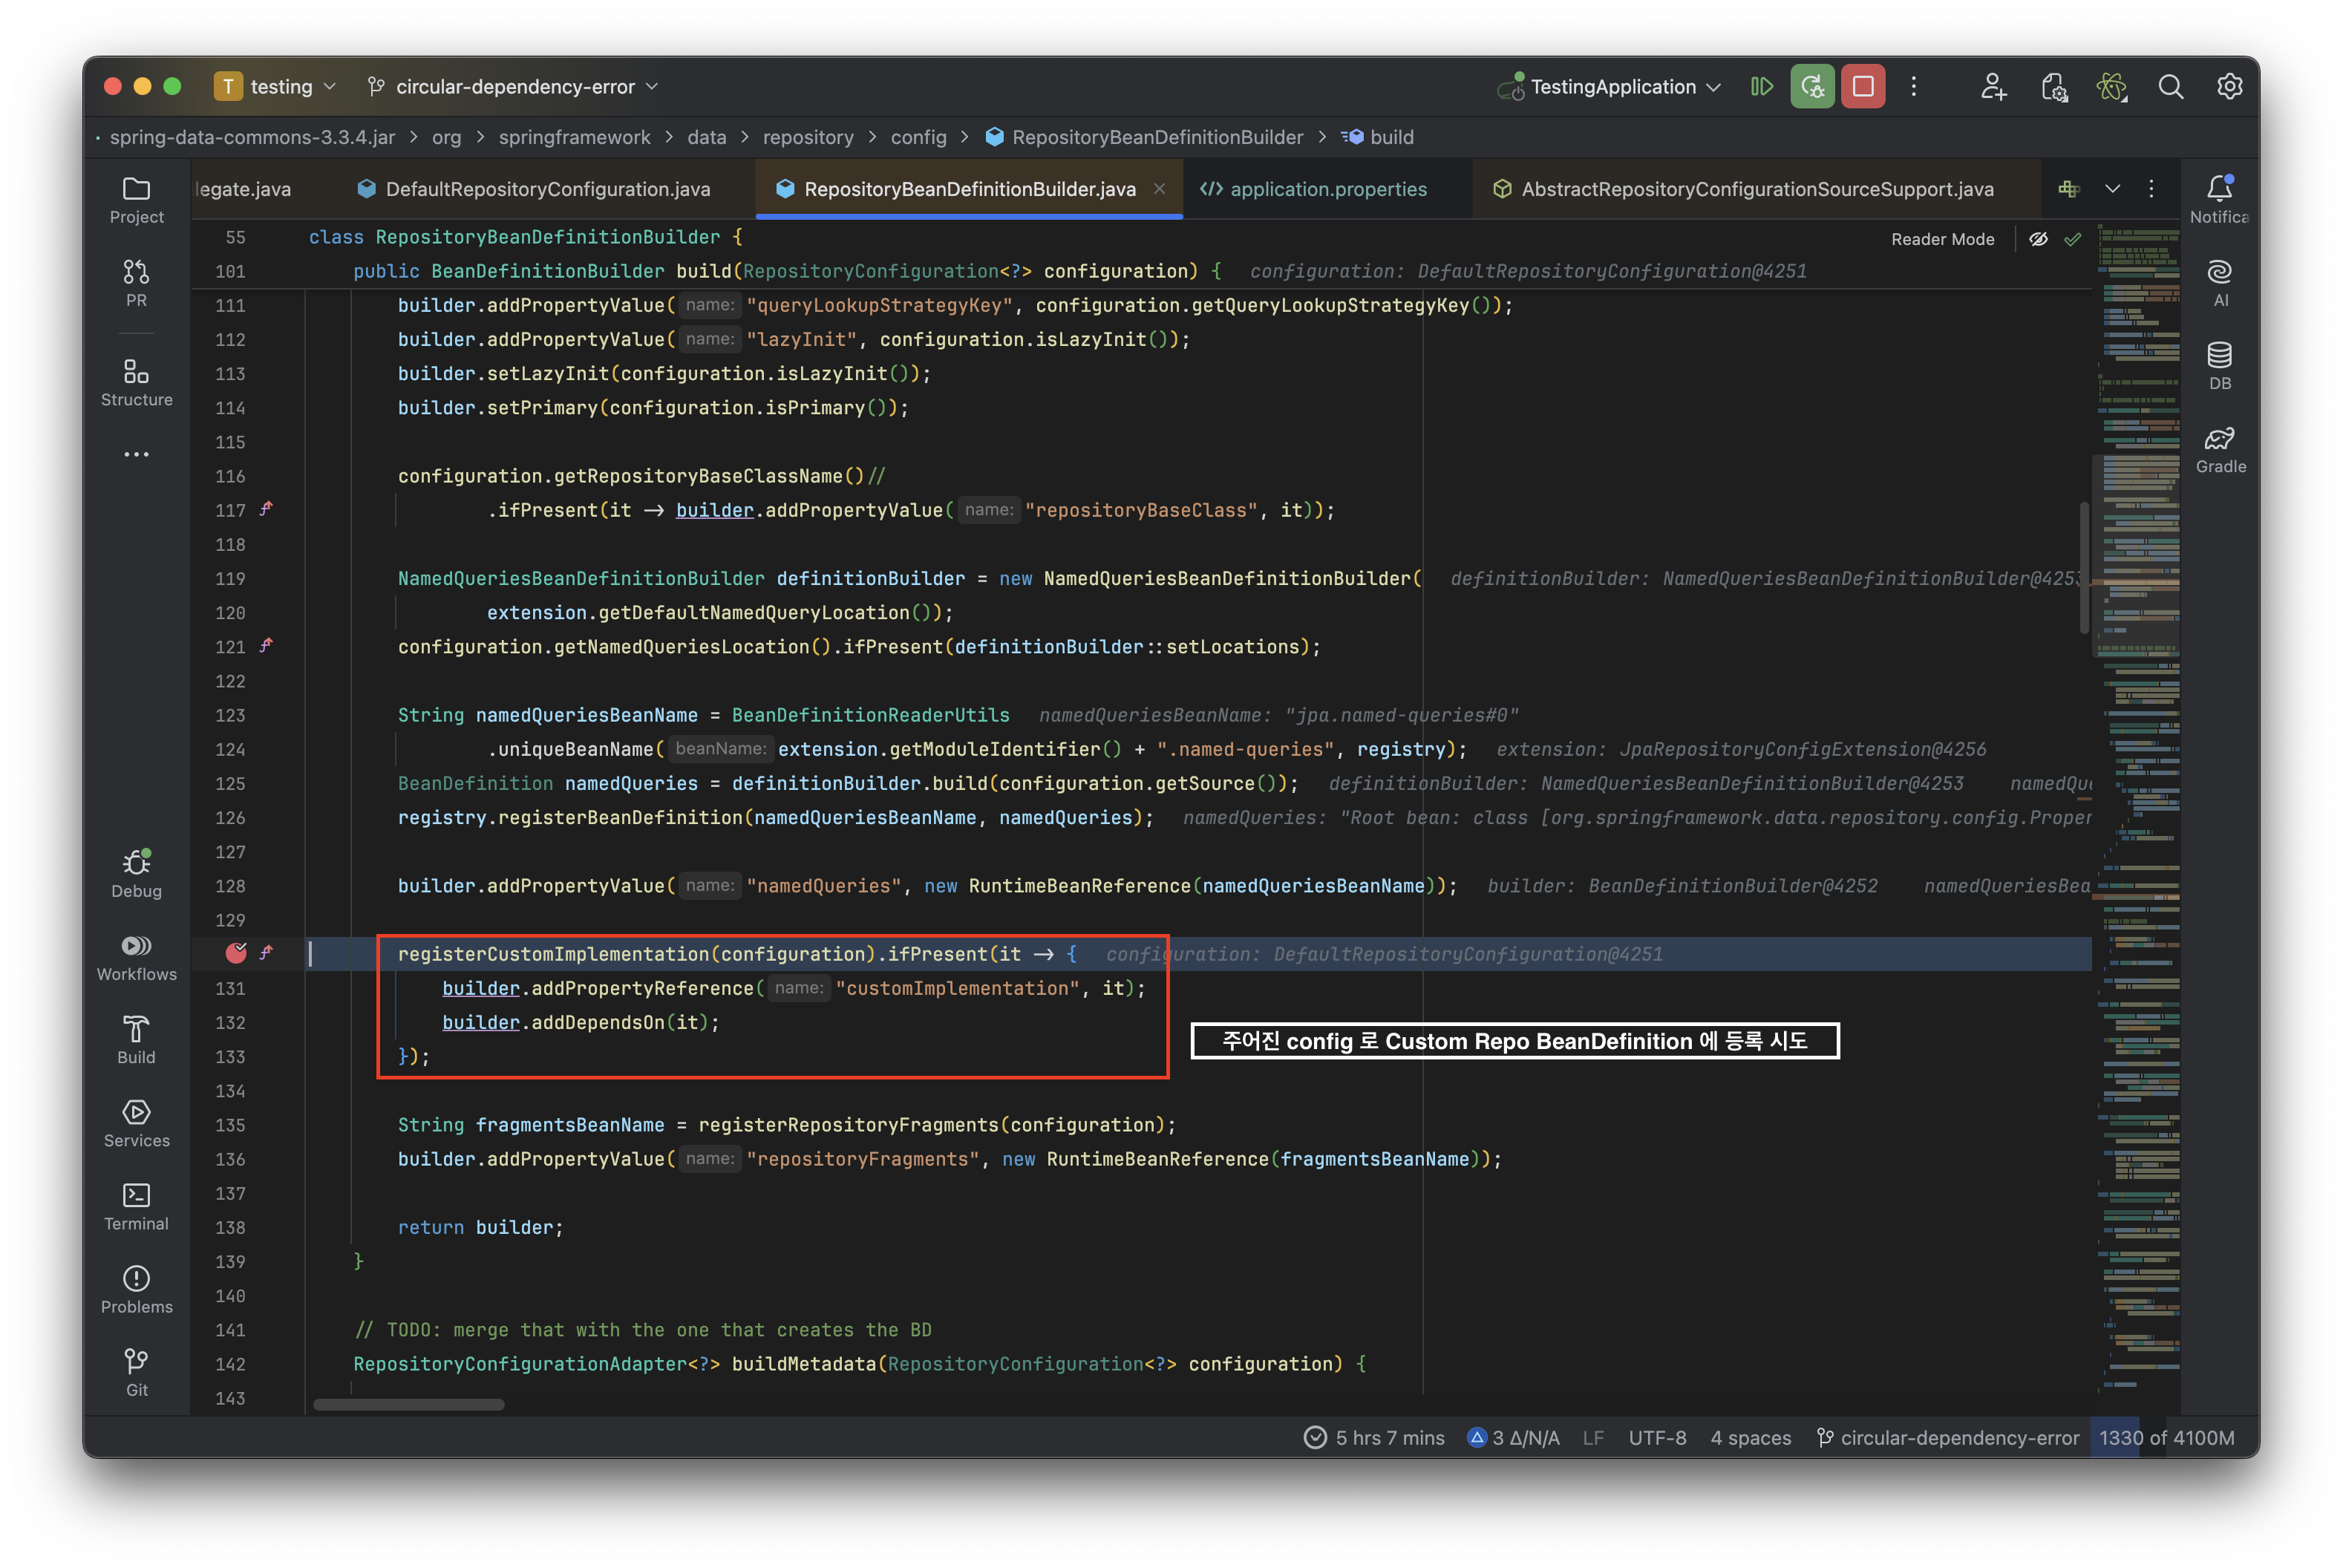Click UTF-8 encoding in status bar
Image resolution: width=2343 pixels, height=1568 pixels.
click(x=1656, y=1437)
